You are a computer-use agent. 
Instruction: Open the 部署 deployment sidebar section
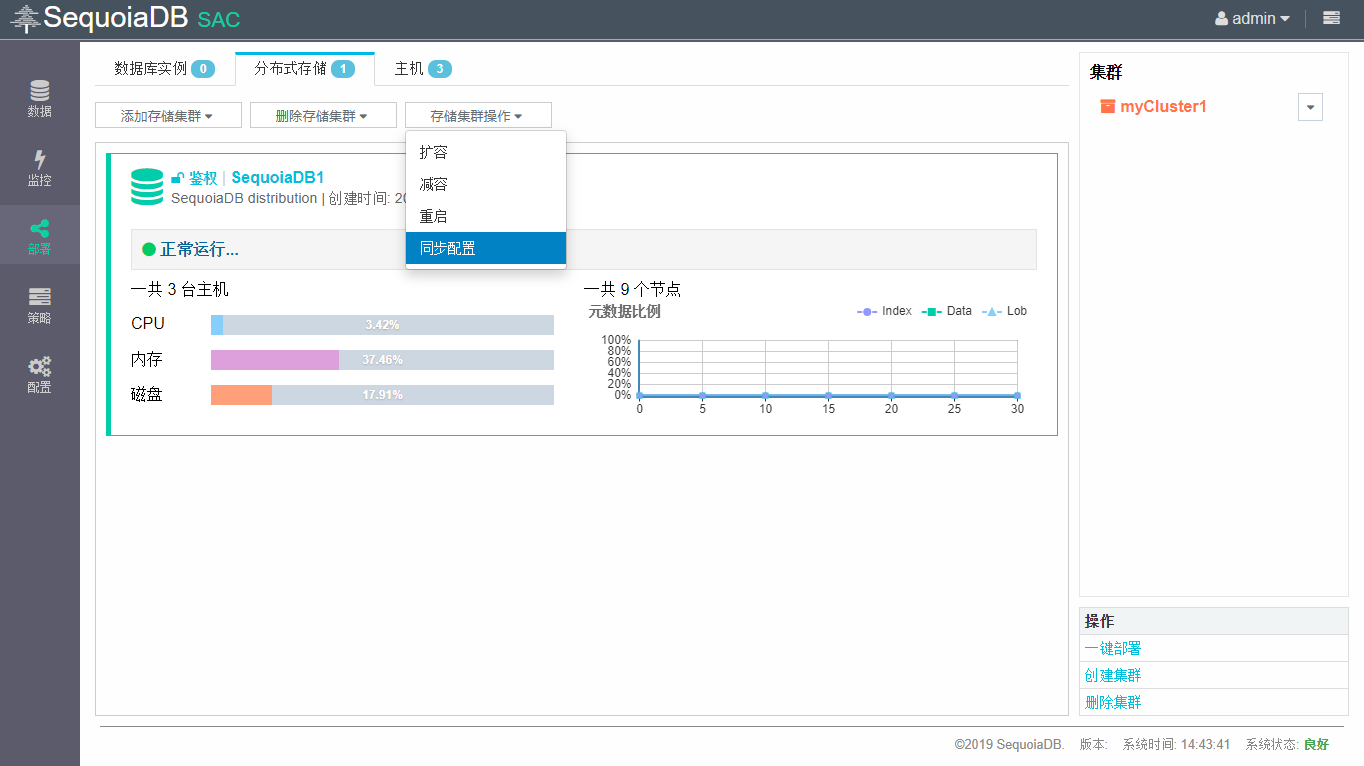39,236
